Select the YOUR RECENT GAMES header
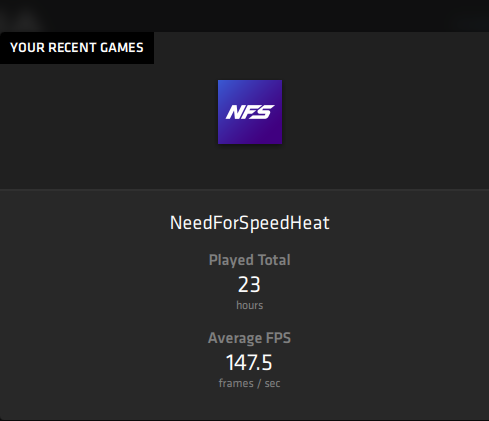489x421 pixels. click(77, 48)
